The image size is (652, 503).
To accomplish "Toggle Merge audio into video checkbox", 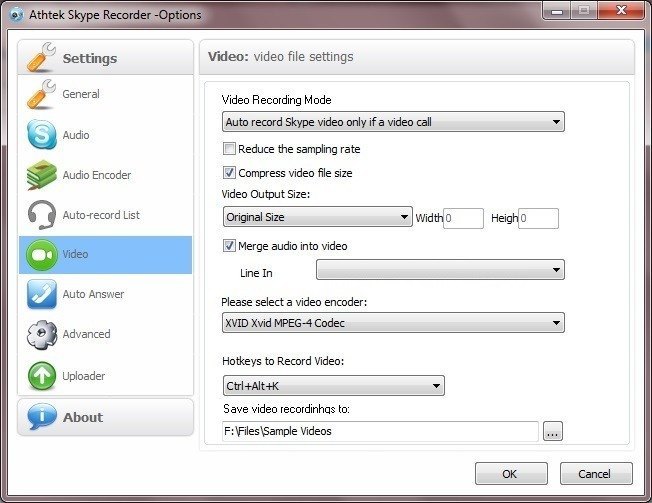I will pyautogui.click(x=229, y=246).
